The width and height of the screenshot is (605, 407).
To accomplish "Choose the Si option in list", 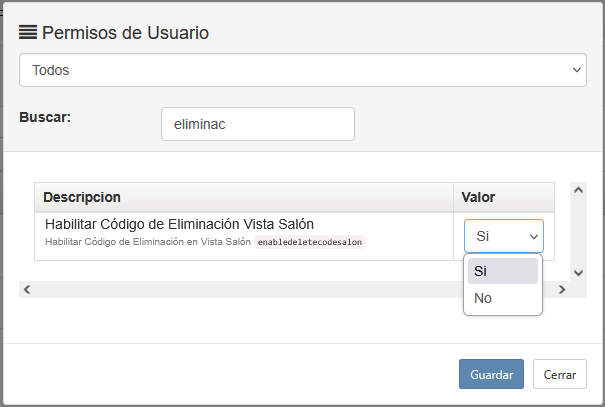I will (503, 271).
